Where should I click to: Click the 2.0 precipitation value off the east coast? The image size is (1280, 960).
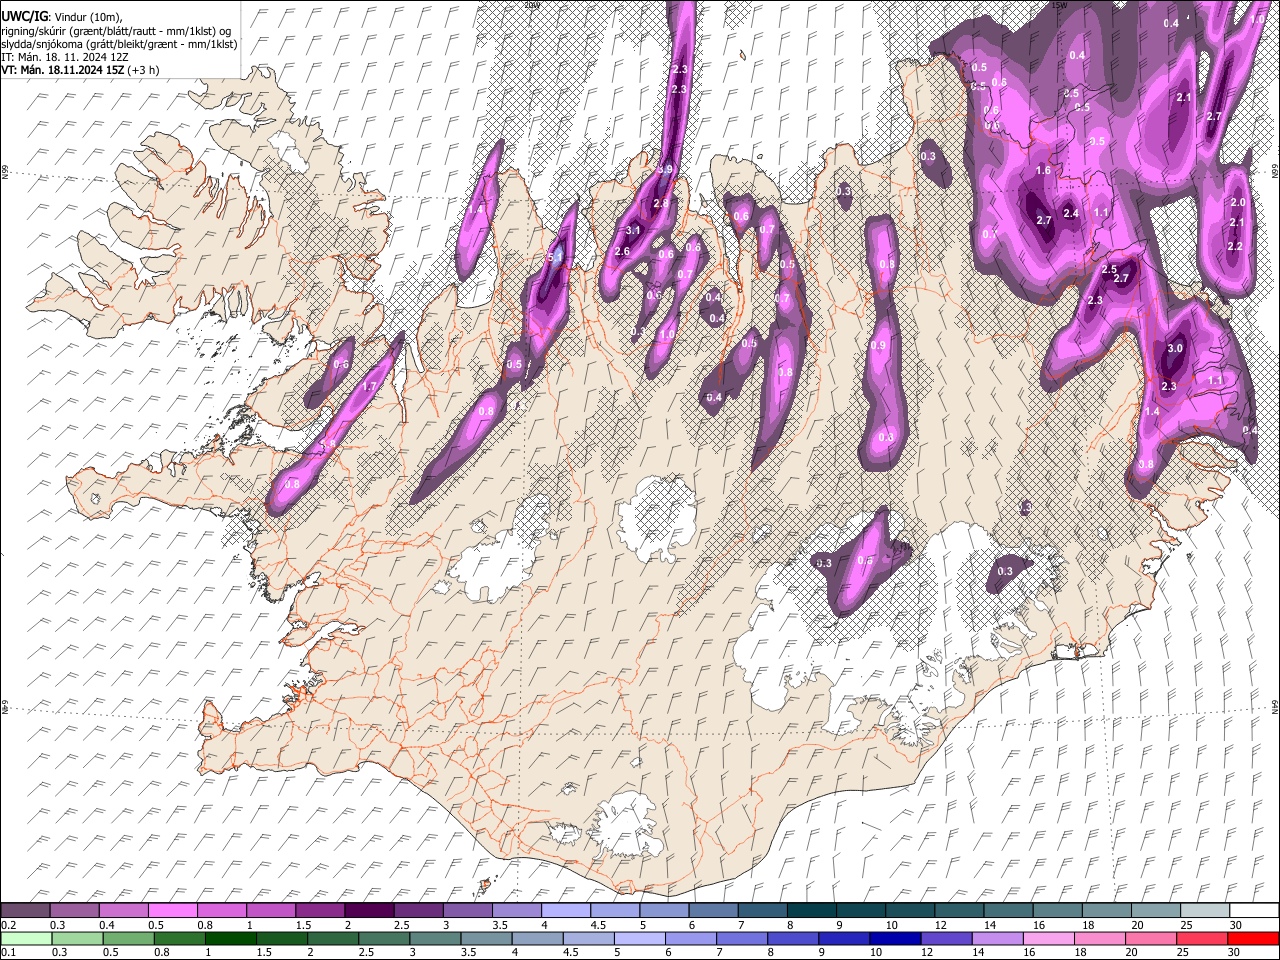point(1237,203)
